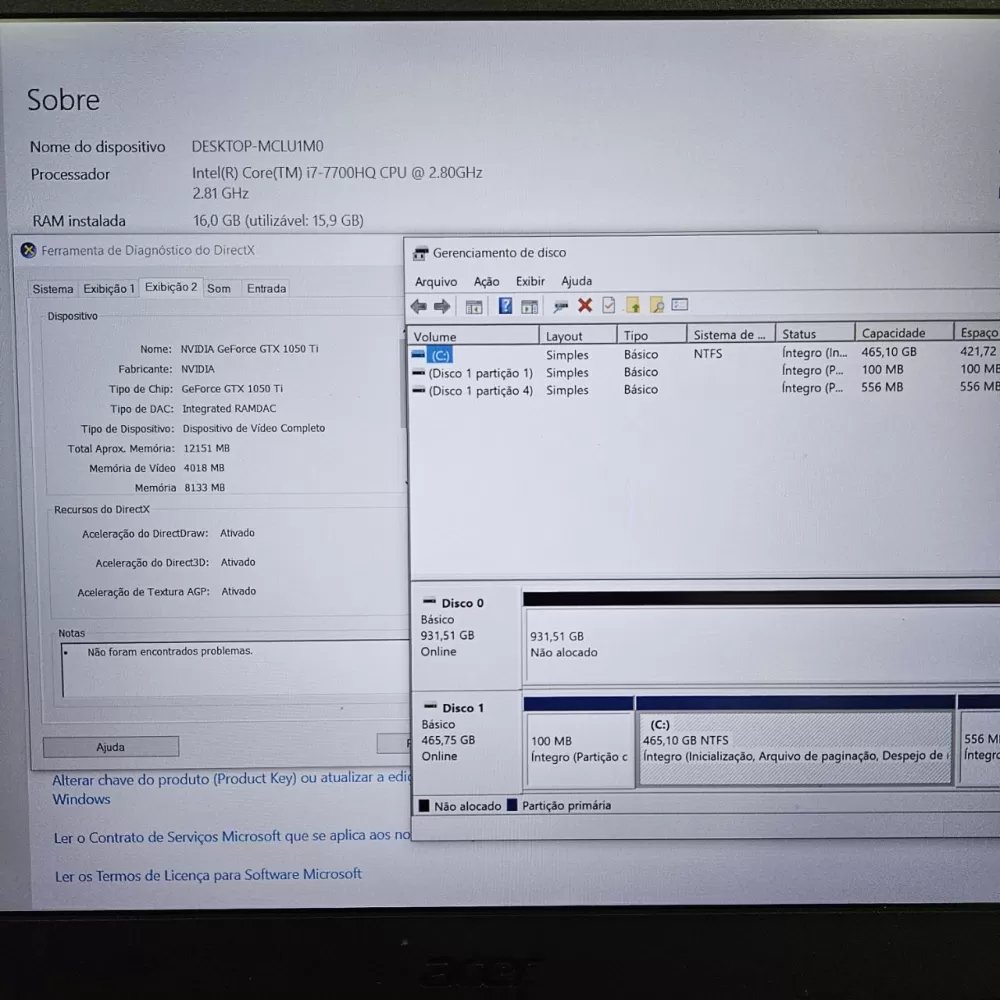The image size is (1000, 1000).
Task: Open the Ação menu
Action: [486, 281]
